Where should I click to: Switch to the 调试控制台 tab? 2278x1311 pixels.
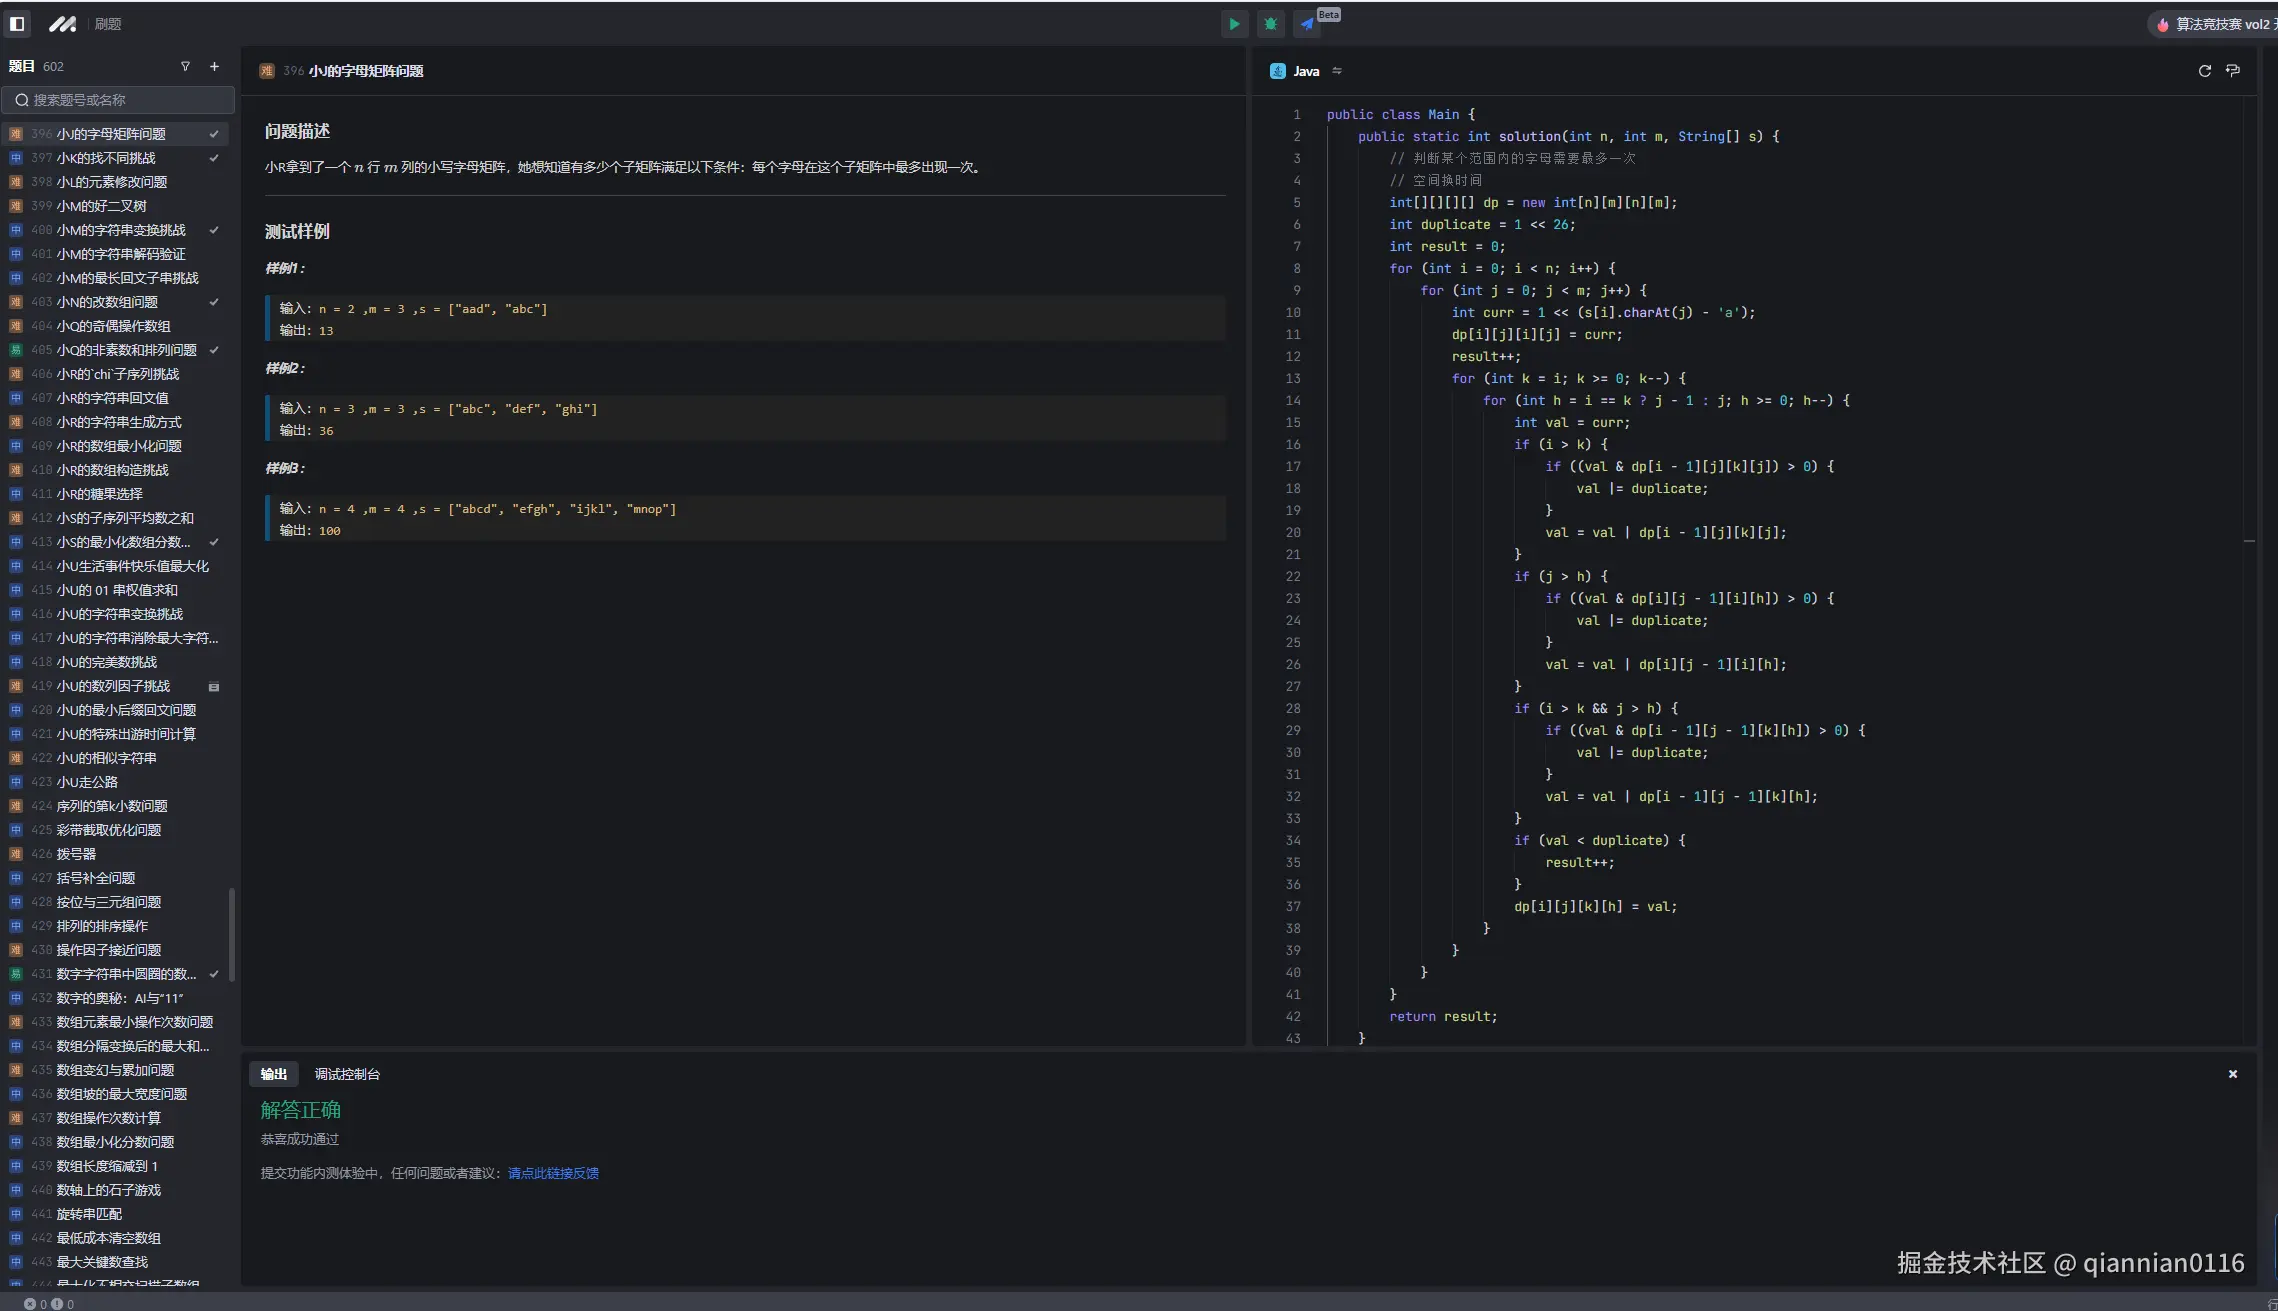coord(347,1074)
